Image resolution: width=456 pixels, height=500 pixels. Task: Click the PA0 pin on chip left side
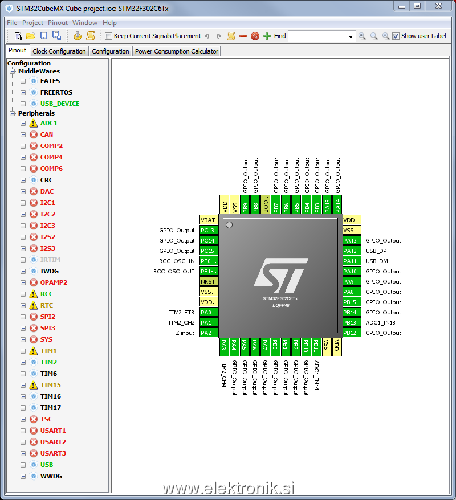208,312
